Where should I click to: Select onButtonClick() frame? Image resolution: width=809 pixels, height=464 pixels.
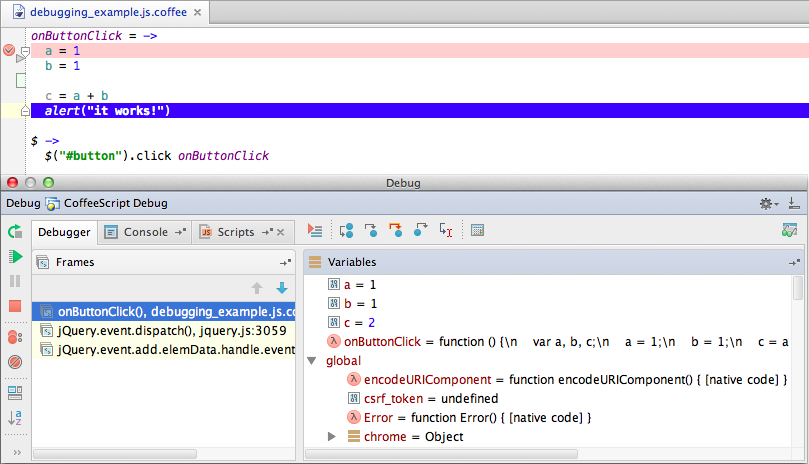[x=164, y=312]
